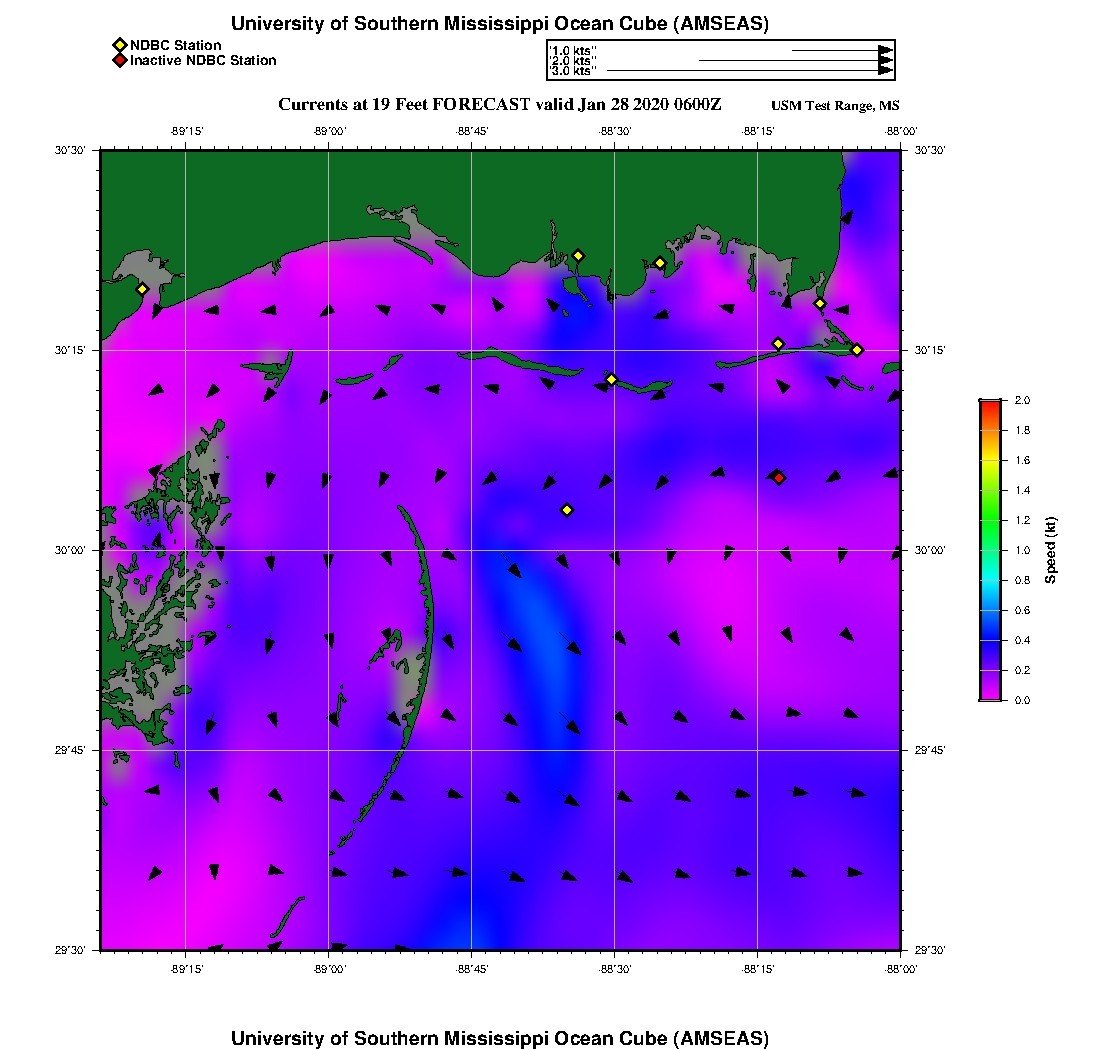Click yellow station marker on the central barrier island

(x=612, y=379)
